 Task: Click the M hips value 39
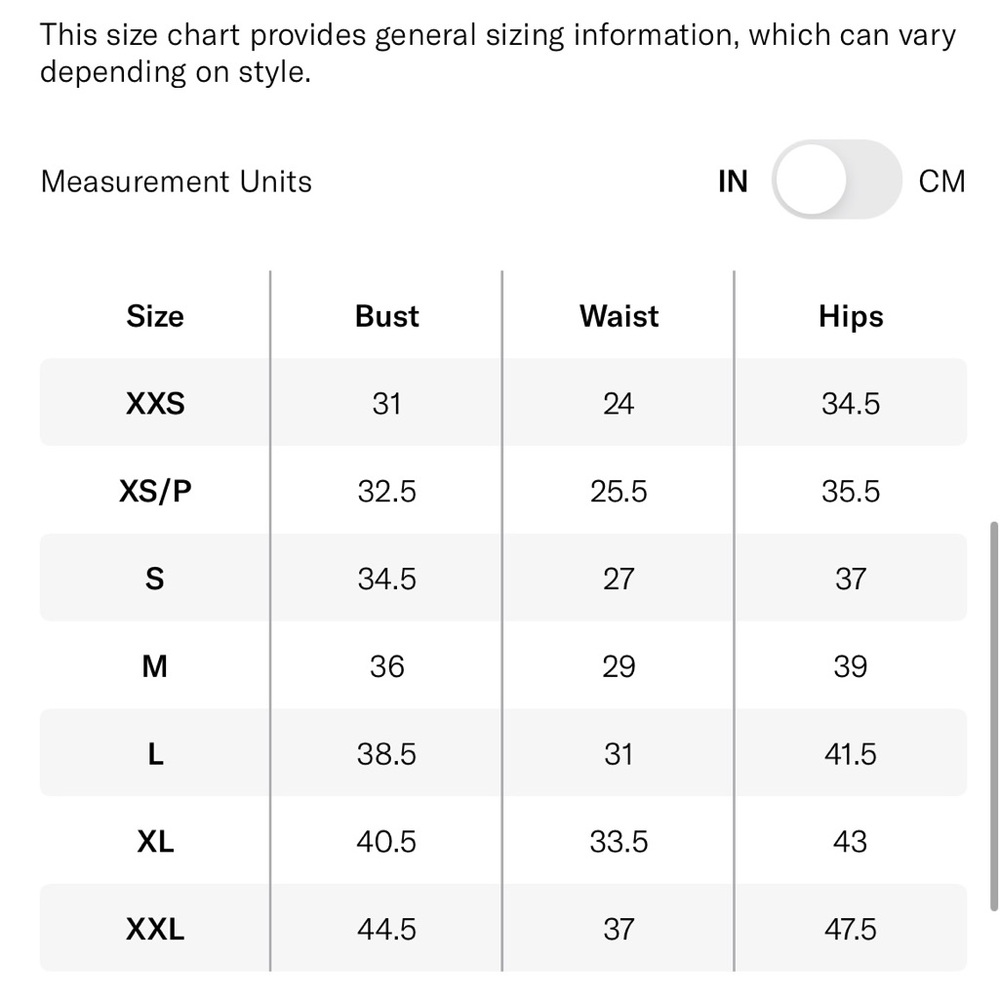pyautogui.click(x=850, y=667)
